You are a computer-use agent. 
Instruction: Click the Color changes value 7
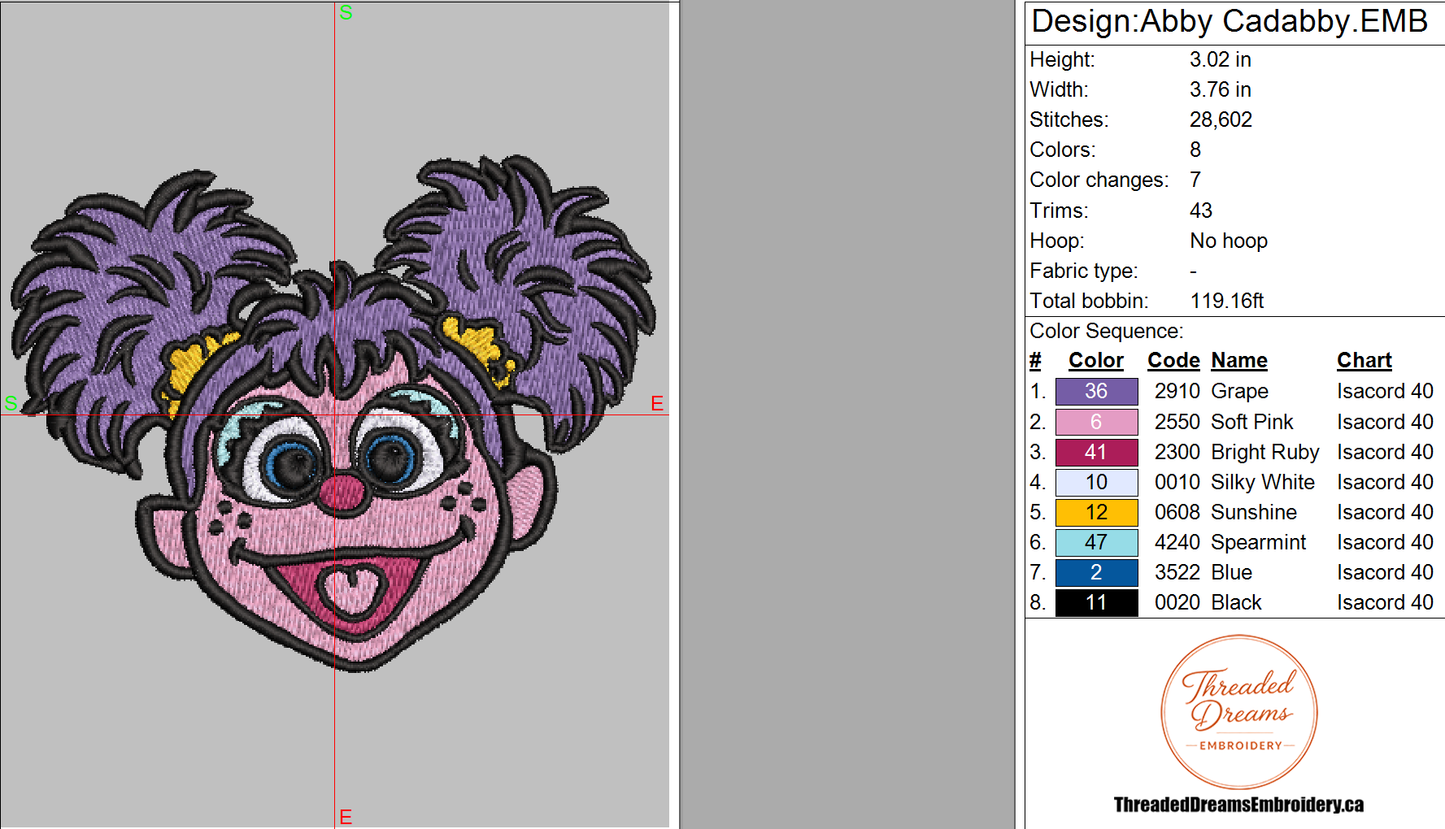[x=1195, y=180]
